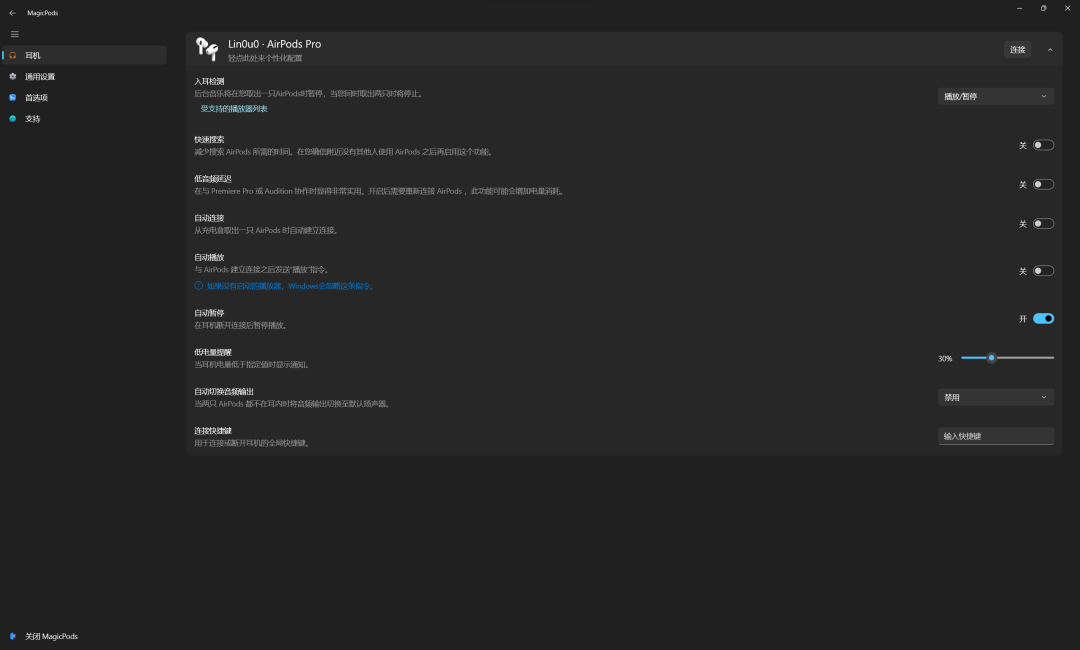The height and width of the screenshot is (650, 1080).
Task: Open the 支持 page
Action: [x=84, y=119]
